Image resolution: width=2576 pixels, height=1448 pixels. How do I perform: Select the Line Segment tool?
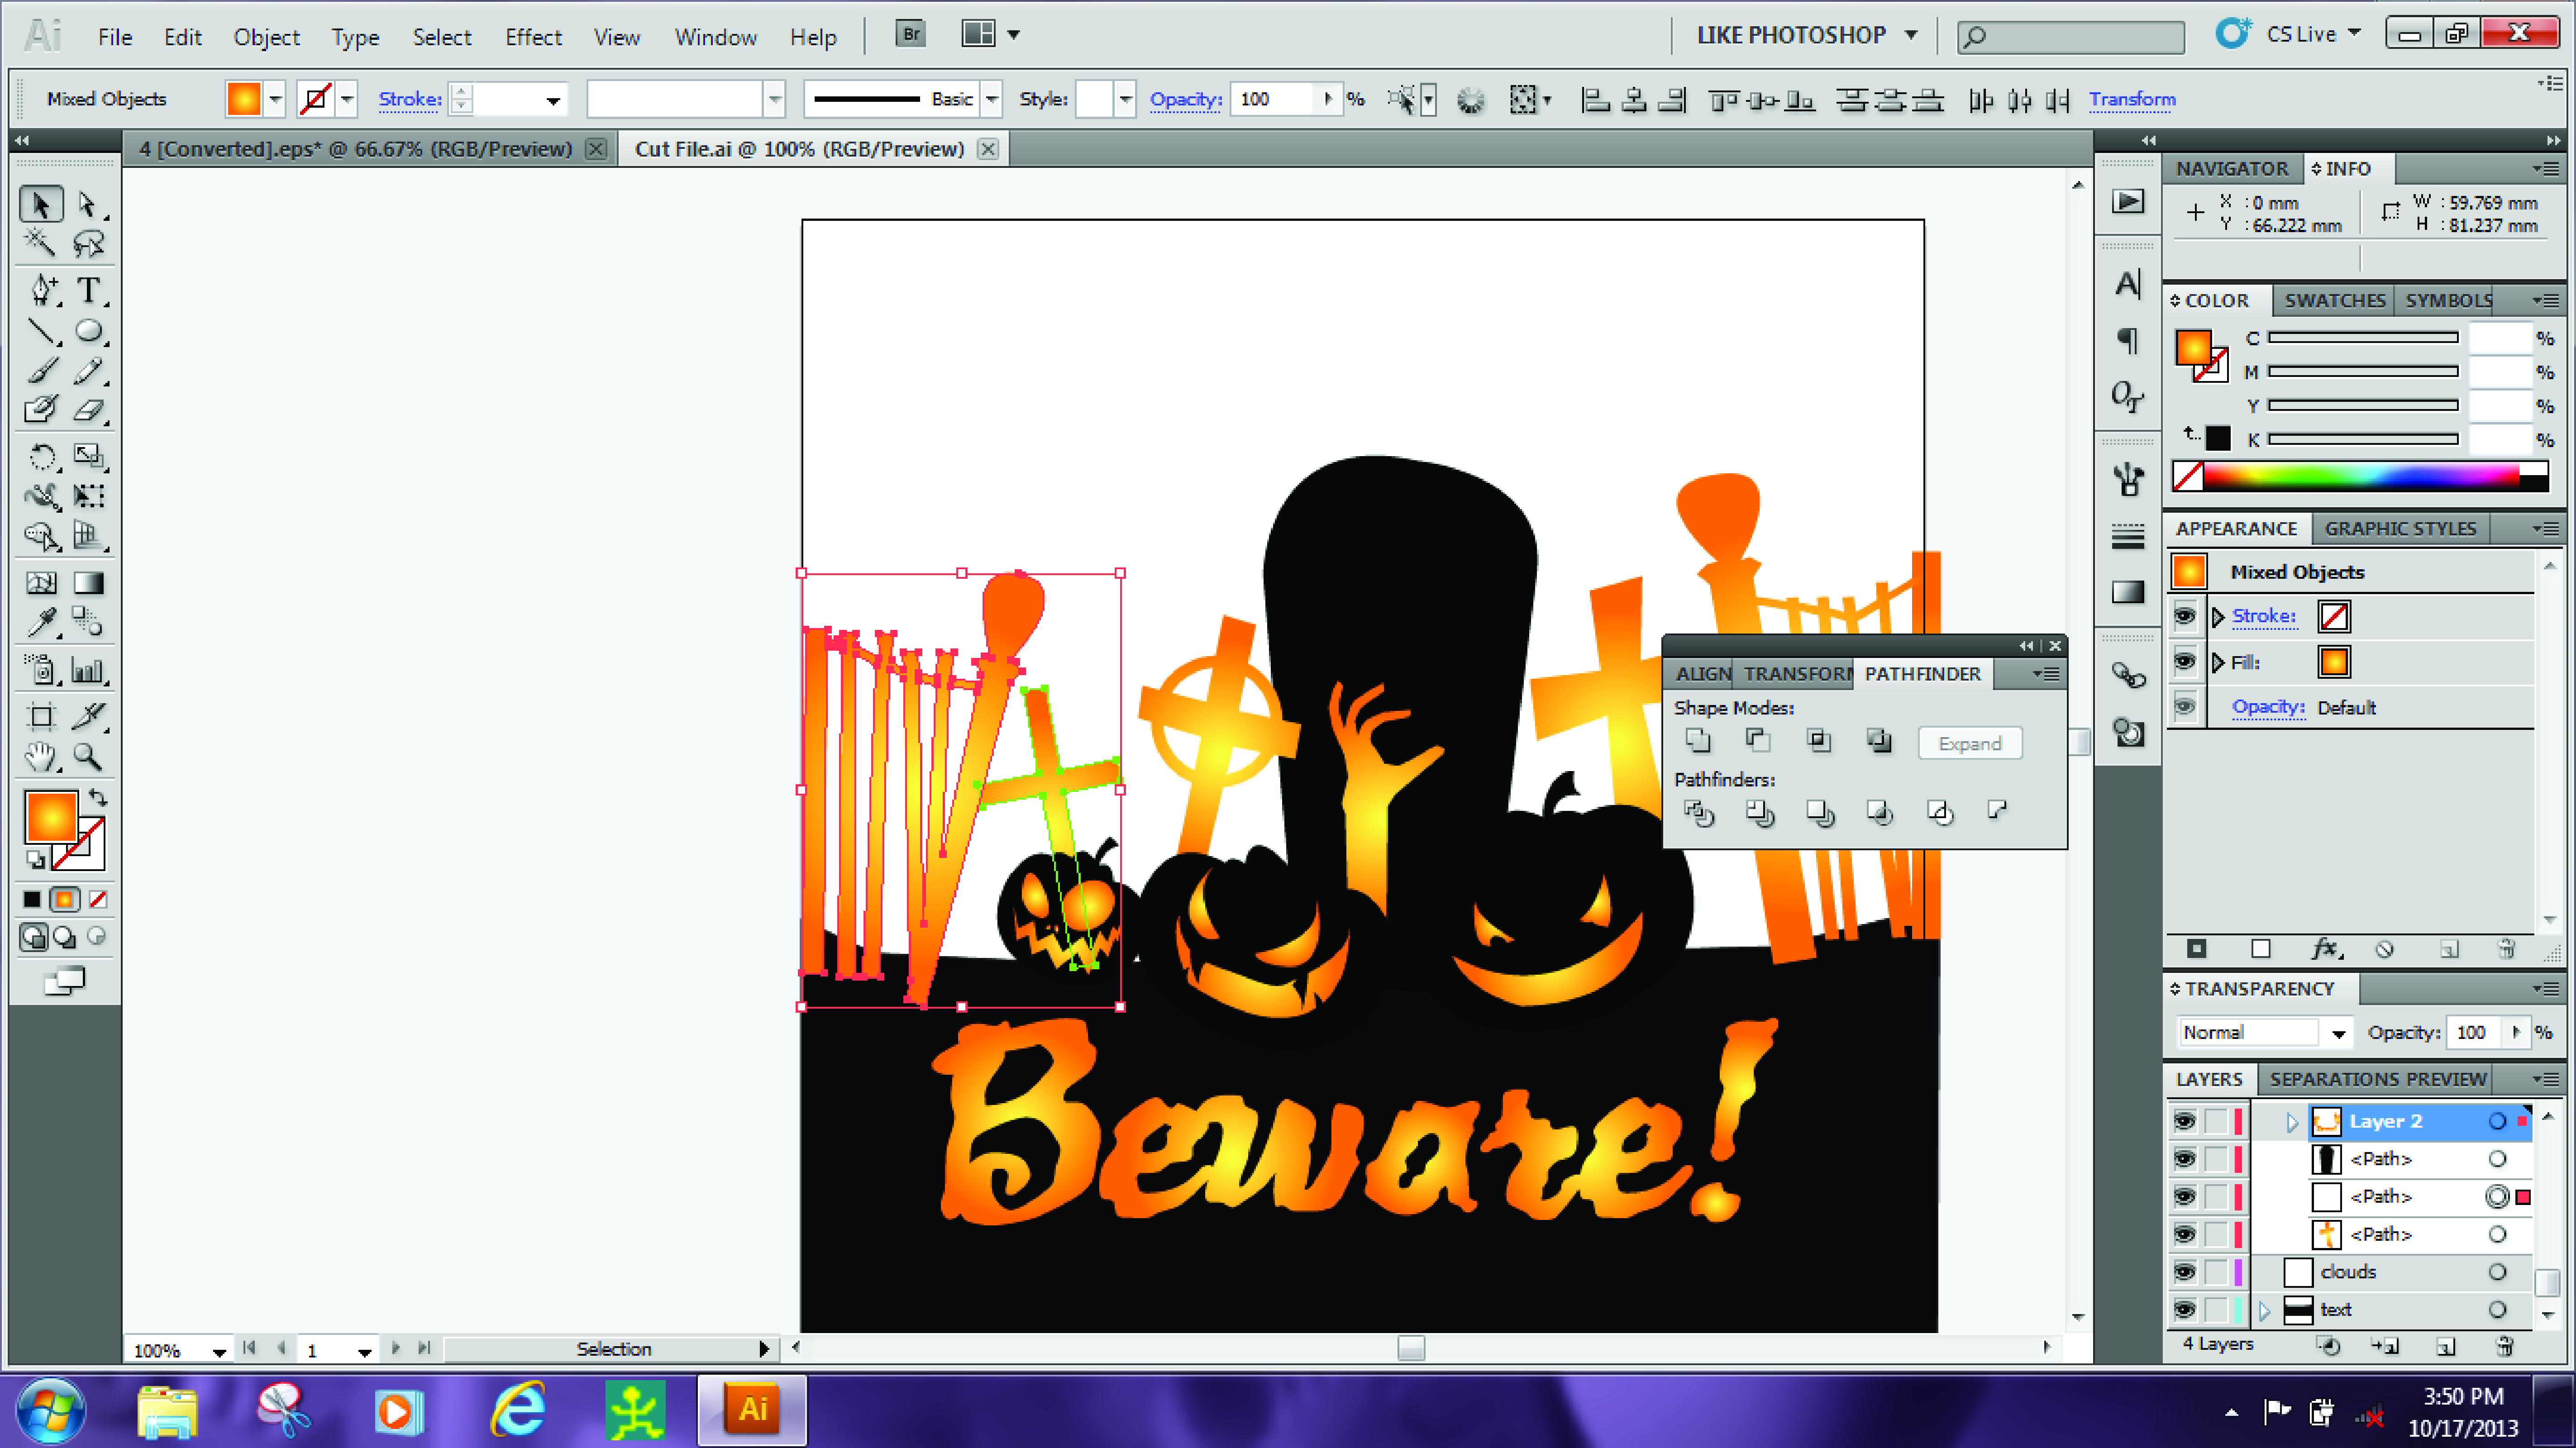[41, 330]
